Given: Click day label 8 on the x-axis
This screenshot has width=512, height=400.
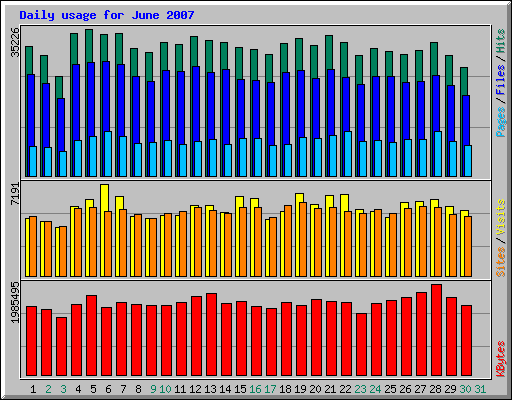Looking at the screenshot, I should pos(138,389).
